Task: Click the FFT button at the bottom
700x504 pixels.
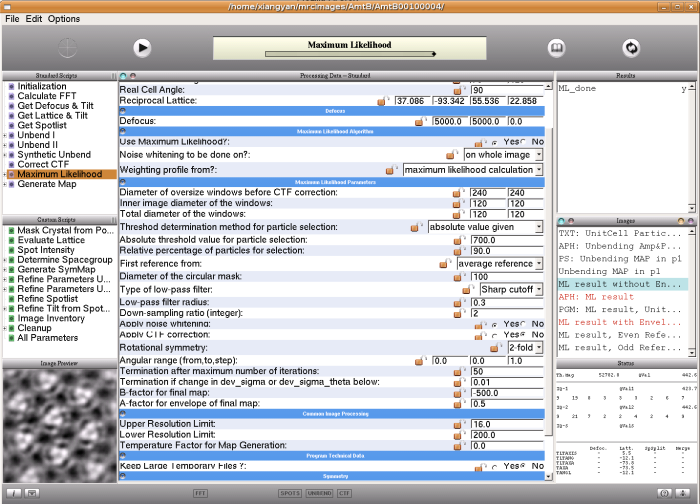Action: pyautogui.click(x=201, y=493)
